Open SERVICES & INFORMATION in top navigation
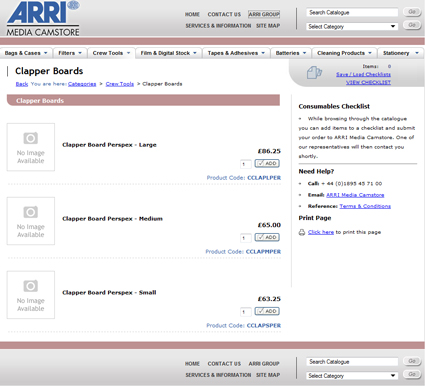 tap(218, 26)
